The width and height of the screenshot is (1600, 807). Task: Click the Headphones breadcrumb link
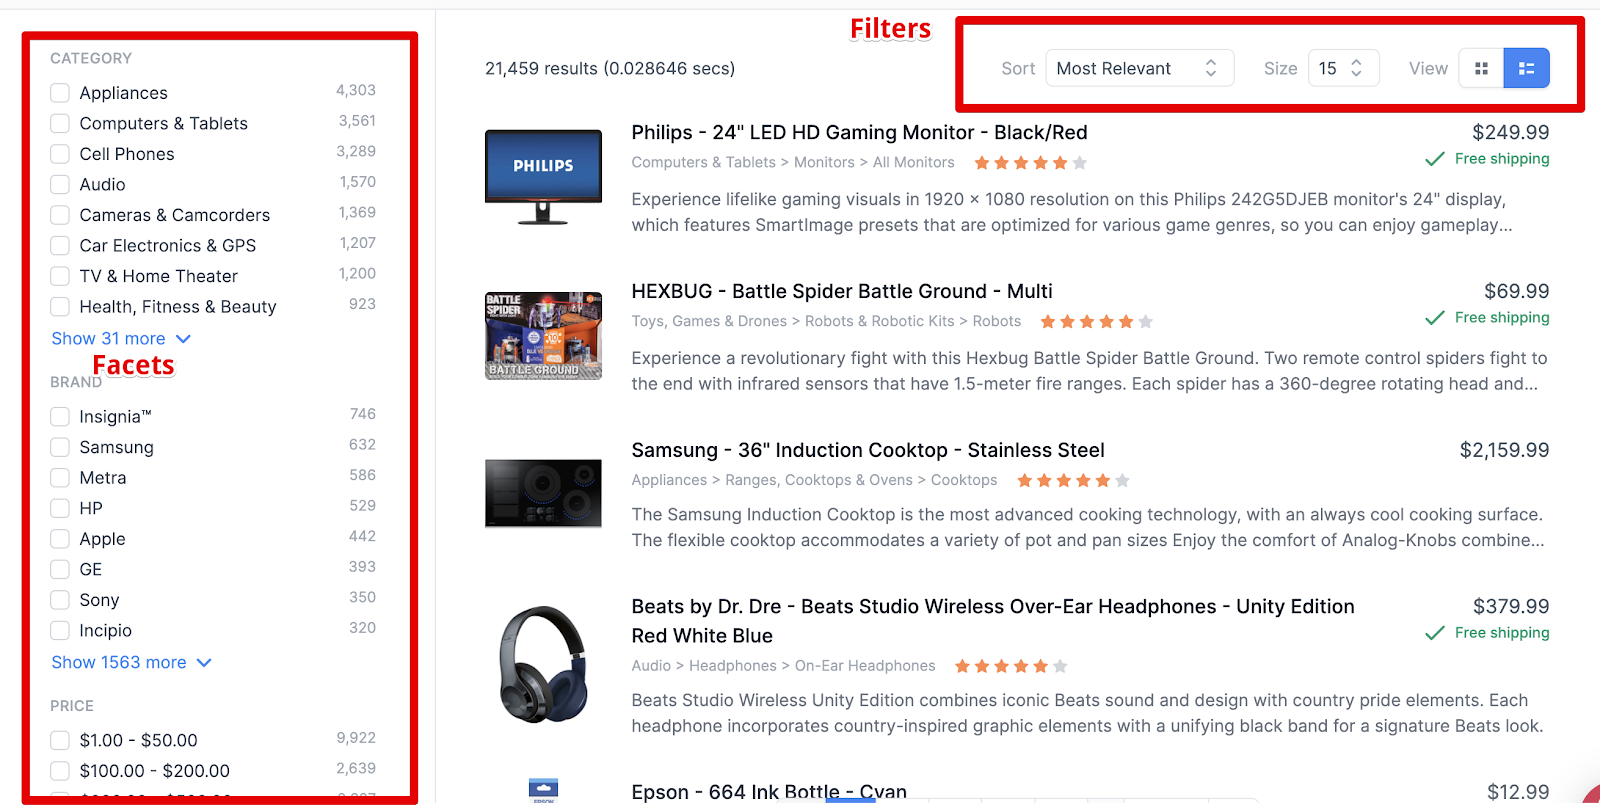pyautogui.click(x=732, y=666)
